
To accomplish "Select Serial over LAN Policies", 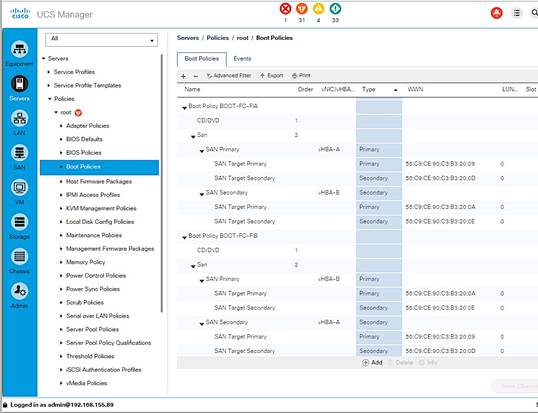I will pyautogui.click(x=97, y=316).
